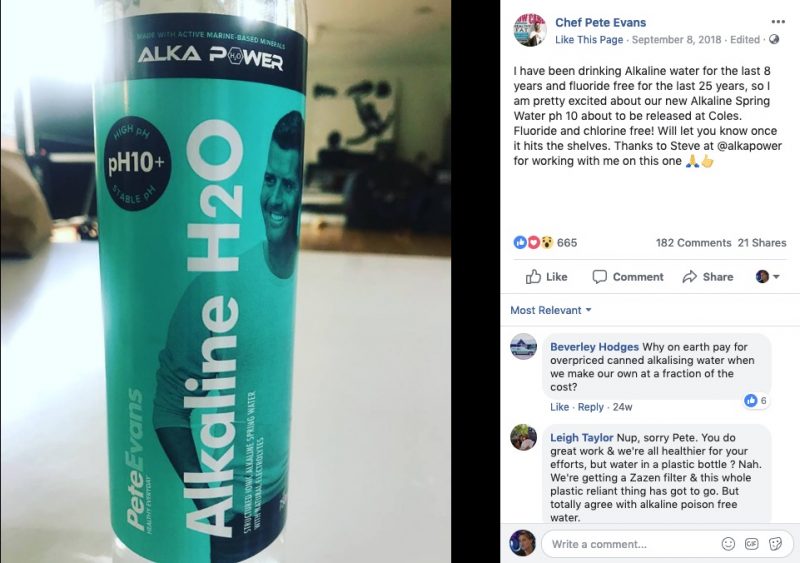This screenshot has height=563, width=800.
Task: Click the like count on Beverley Hodges' comment
Action: [756, 401]
